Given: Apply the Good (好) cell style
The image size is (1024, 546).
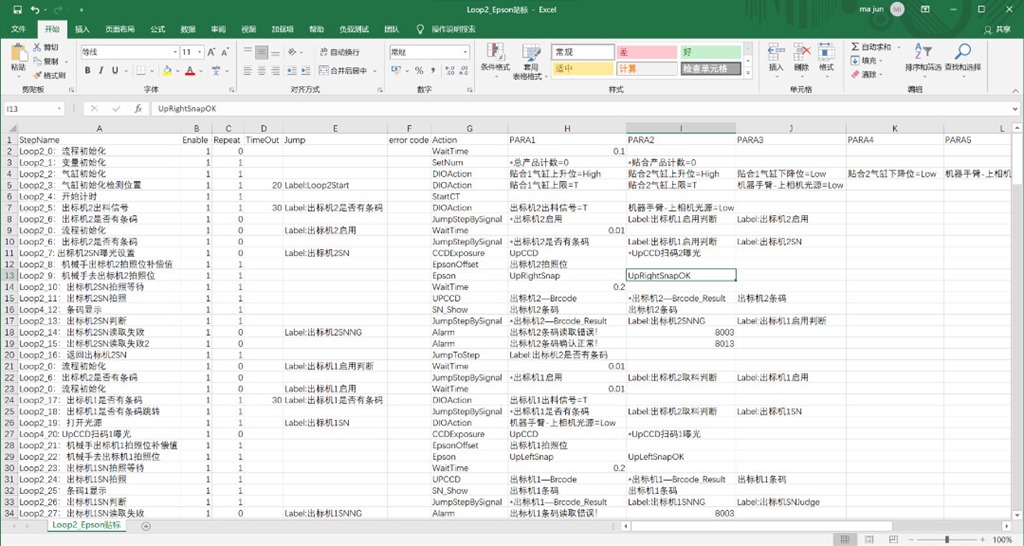Looking at the screenshot, I should (711, 52).
